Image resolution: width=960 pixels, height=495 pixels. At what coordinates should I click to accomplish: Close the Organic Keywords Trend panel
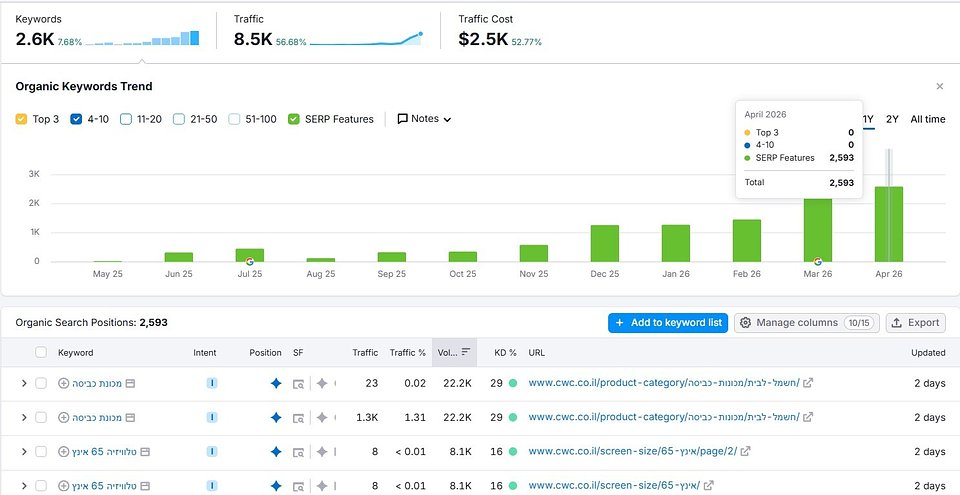[x=939, y=87]
